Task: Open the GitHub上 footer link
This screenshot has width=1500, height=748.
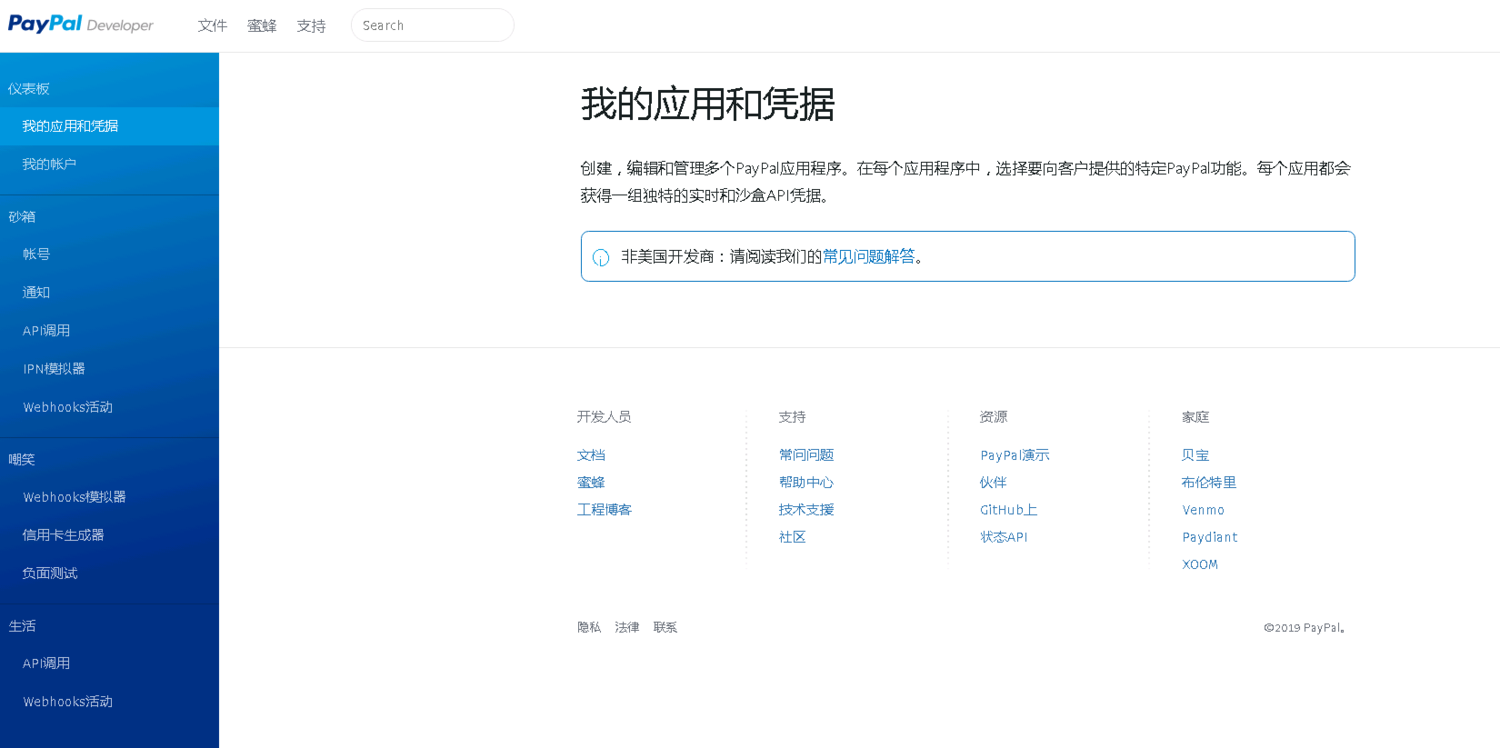Action: (x=1009, y=509)
